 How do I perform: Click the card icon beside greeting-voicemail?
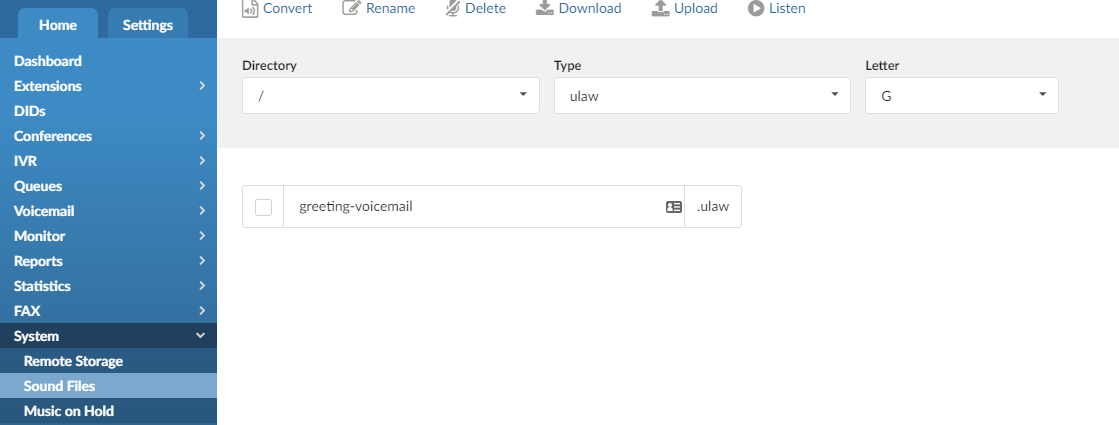point(674,207)
